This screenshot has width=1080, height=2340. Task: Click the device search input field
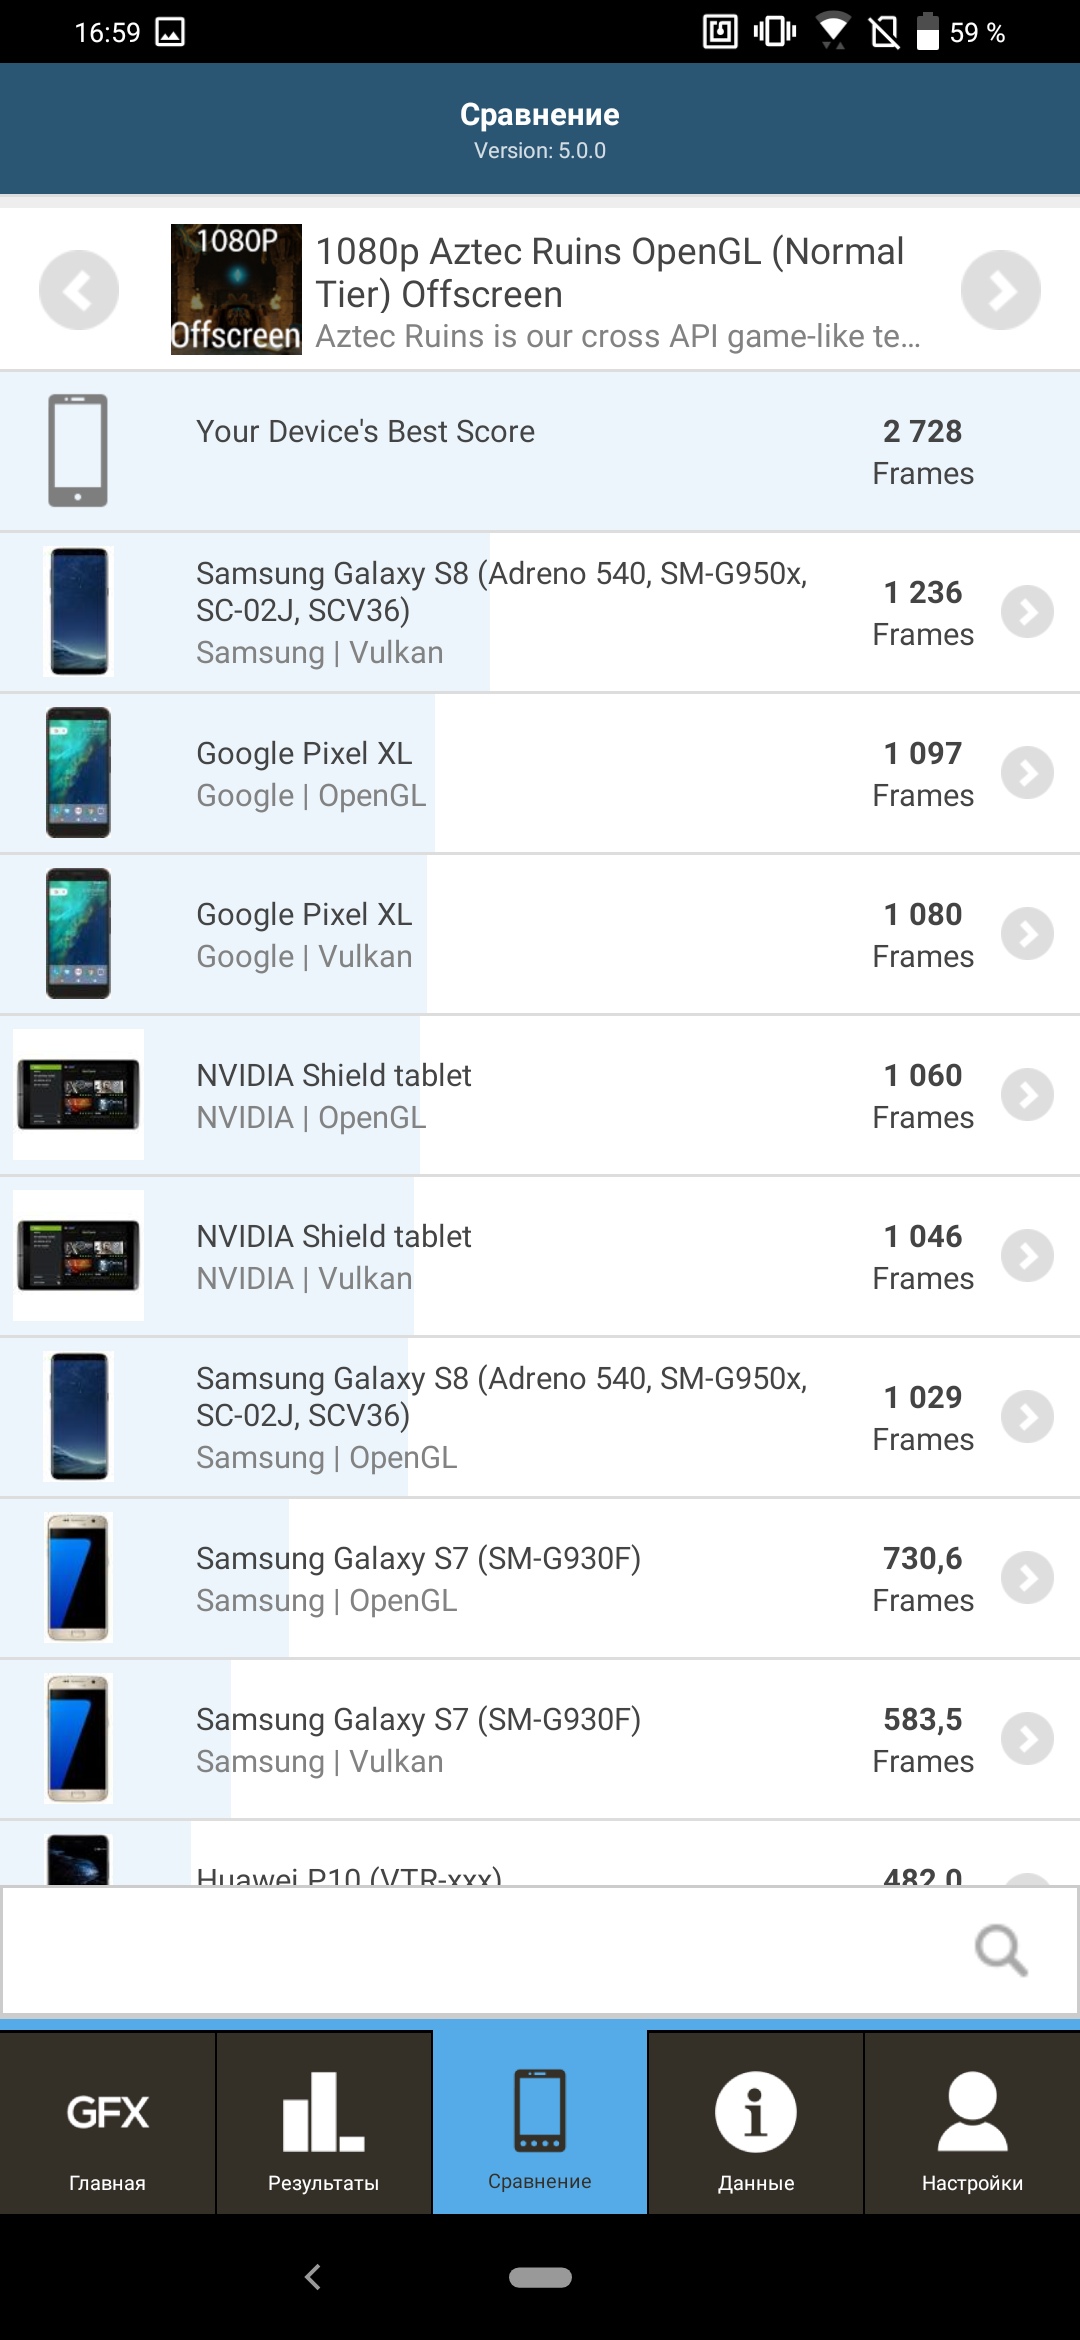pos(480,1950)
